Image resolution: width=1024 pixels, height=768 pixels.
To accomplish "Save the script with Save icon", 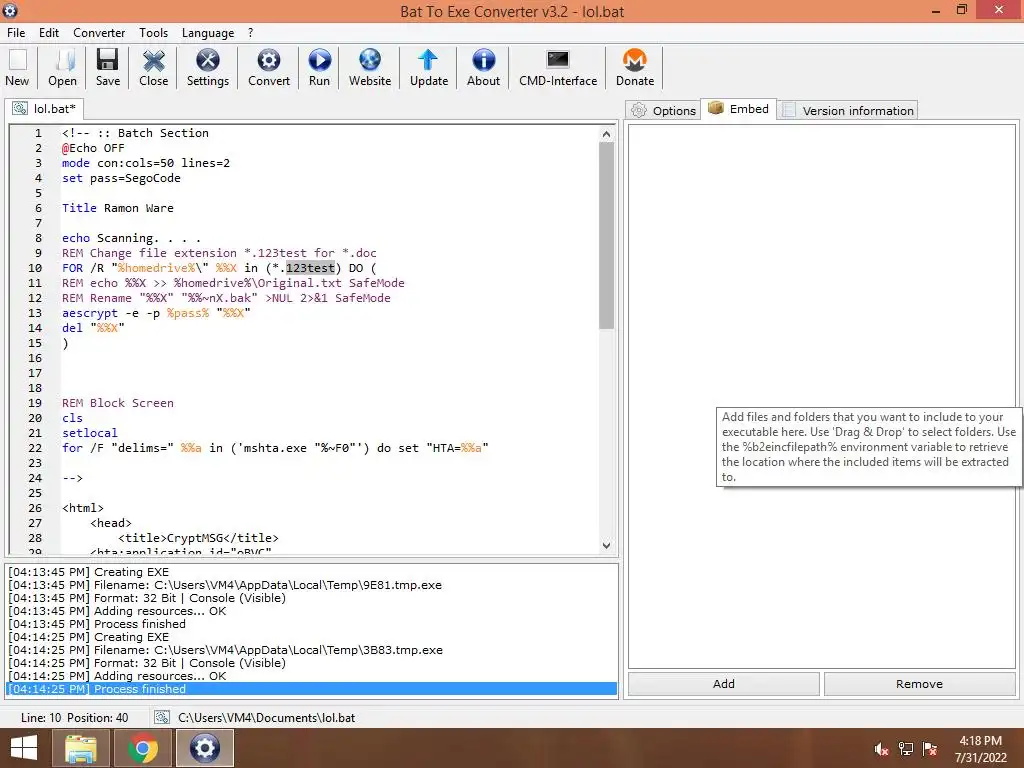I will coord(108,67).
